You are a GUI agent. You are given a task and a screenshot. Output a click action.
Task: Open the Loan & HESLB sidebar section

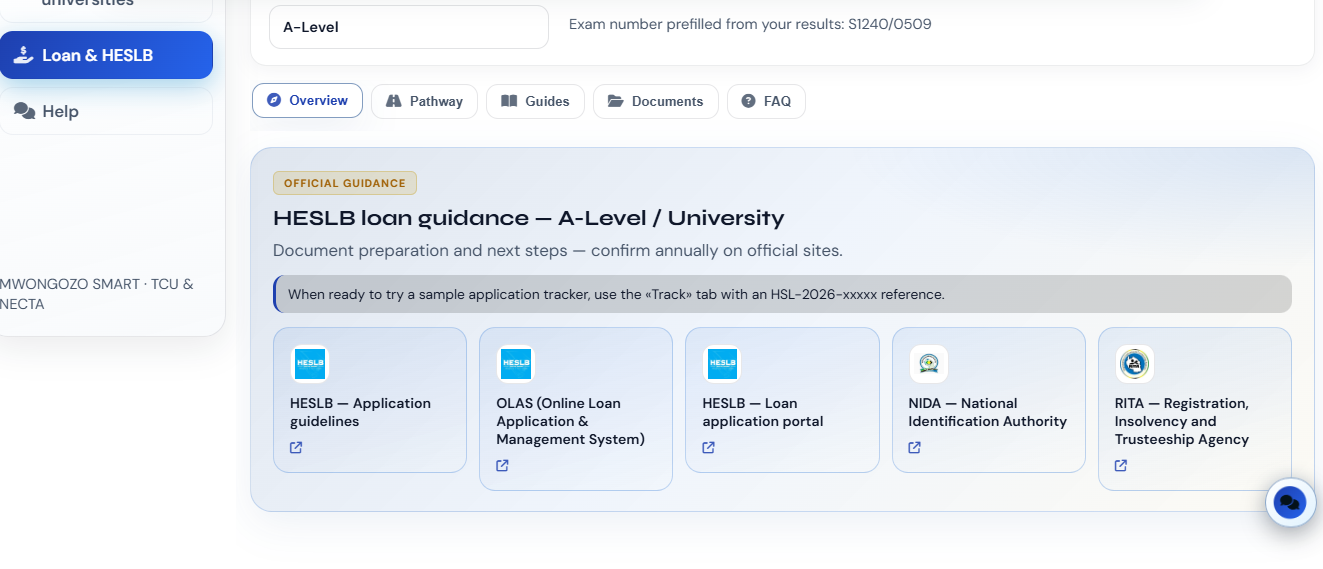(x=106, y=55)
